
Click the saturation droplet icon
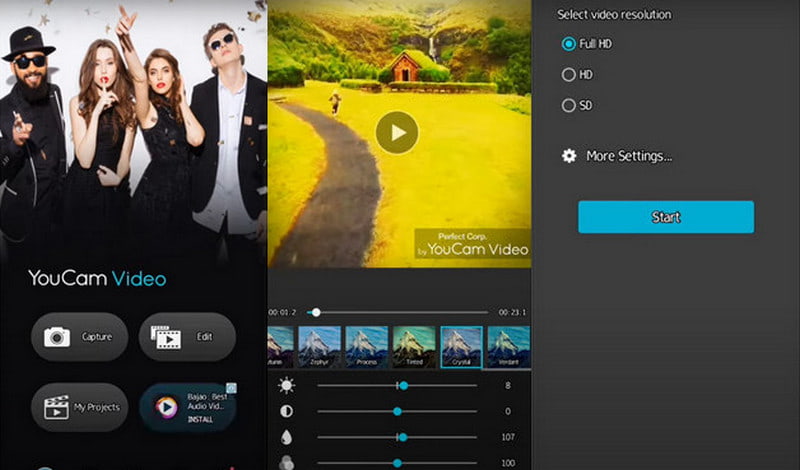286,437
